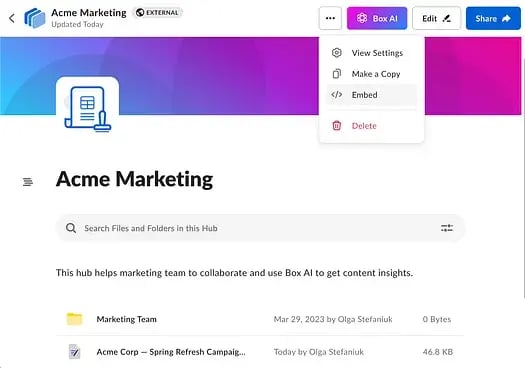Image resolution: width=525 pixels, height=368 pixels.
Task: Click 'Mar 29, 2023 by Olga Stefaniuk'
Action: pyautogui.click(x=333, y=319)
